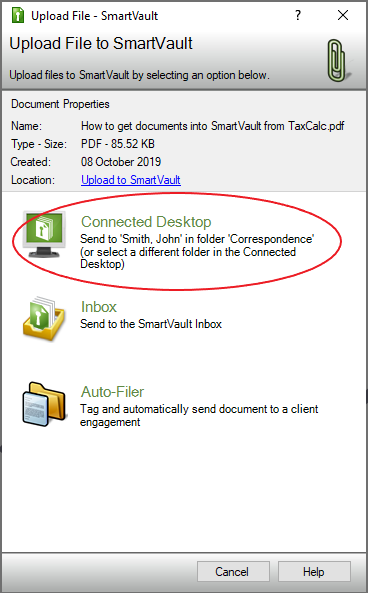Click the Help button at bottom
368x593 pixels.
tap(314, 571)
